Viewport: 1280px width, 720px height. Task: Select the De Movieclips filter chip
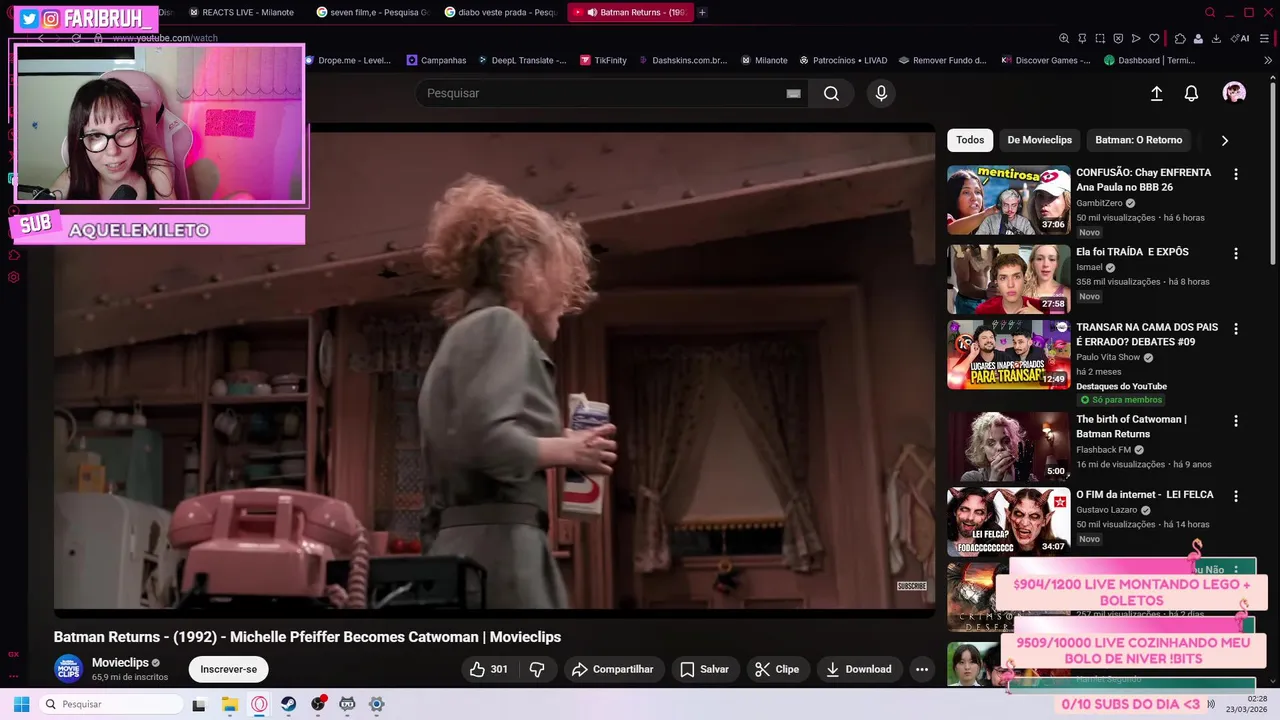coord(1039,140)
